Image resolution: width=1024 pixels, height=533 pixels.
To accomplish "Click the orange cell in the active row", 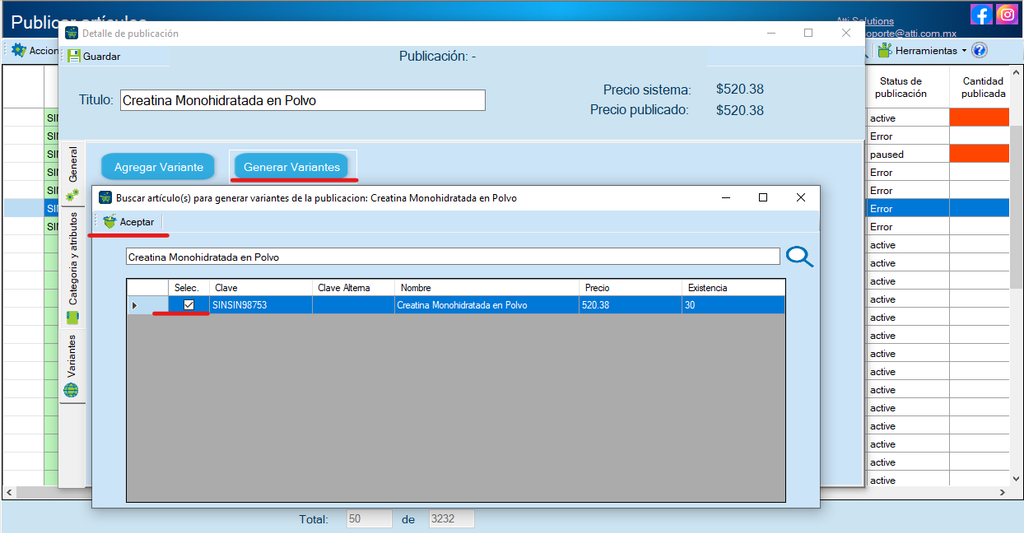I will point(979,118).
